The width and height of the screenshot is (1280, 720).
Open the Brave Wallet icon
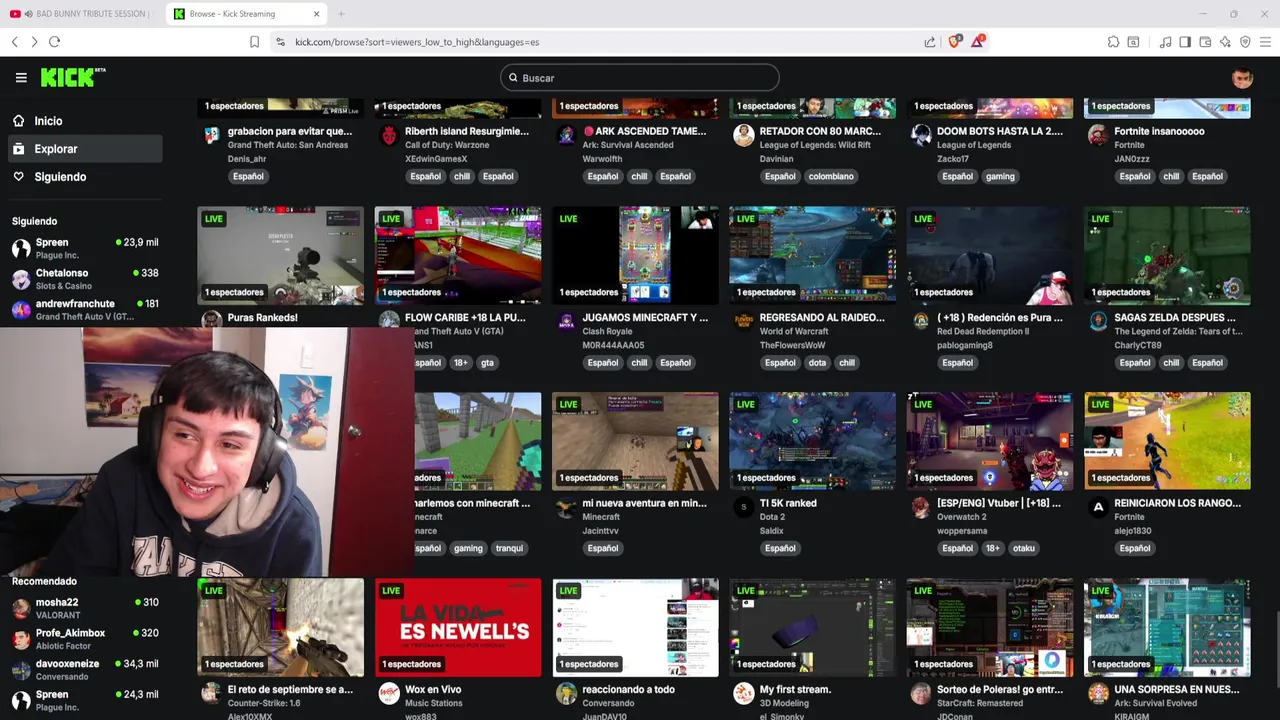coord(1205,42)
